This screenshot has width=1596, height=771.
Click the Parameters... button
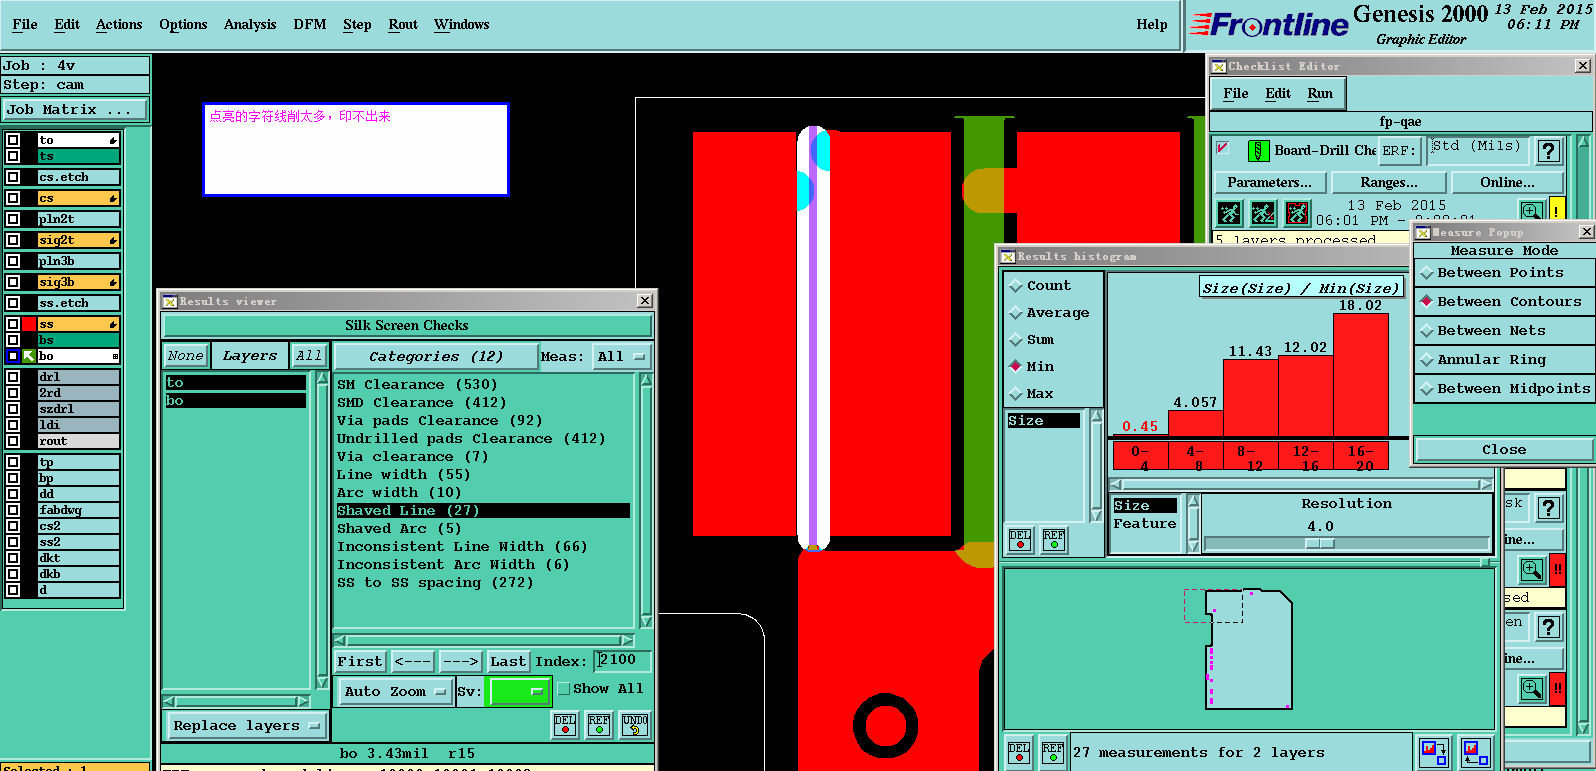[x=1270, y=182]
